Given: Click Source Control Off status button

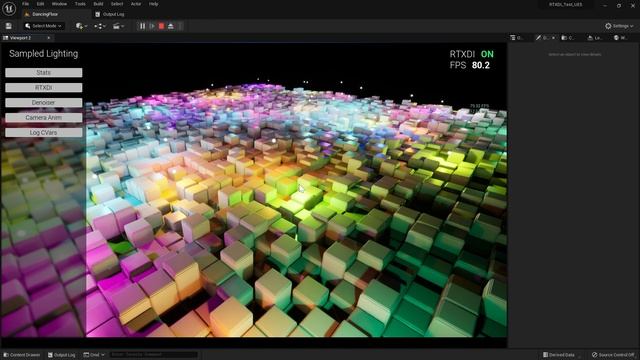Looking at the screenshot, I should pos(613,355).
